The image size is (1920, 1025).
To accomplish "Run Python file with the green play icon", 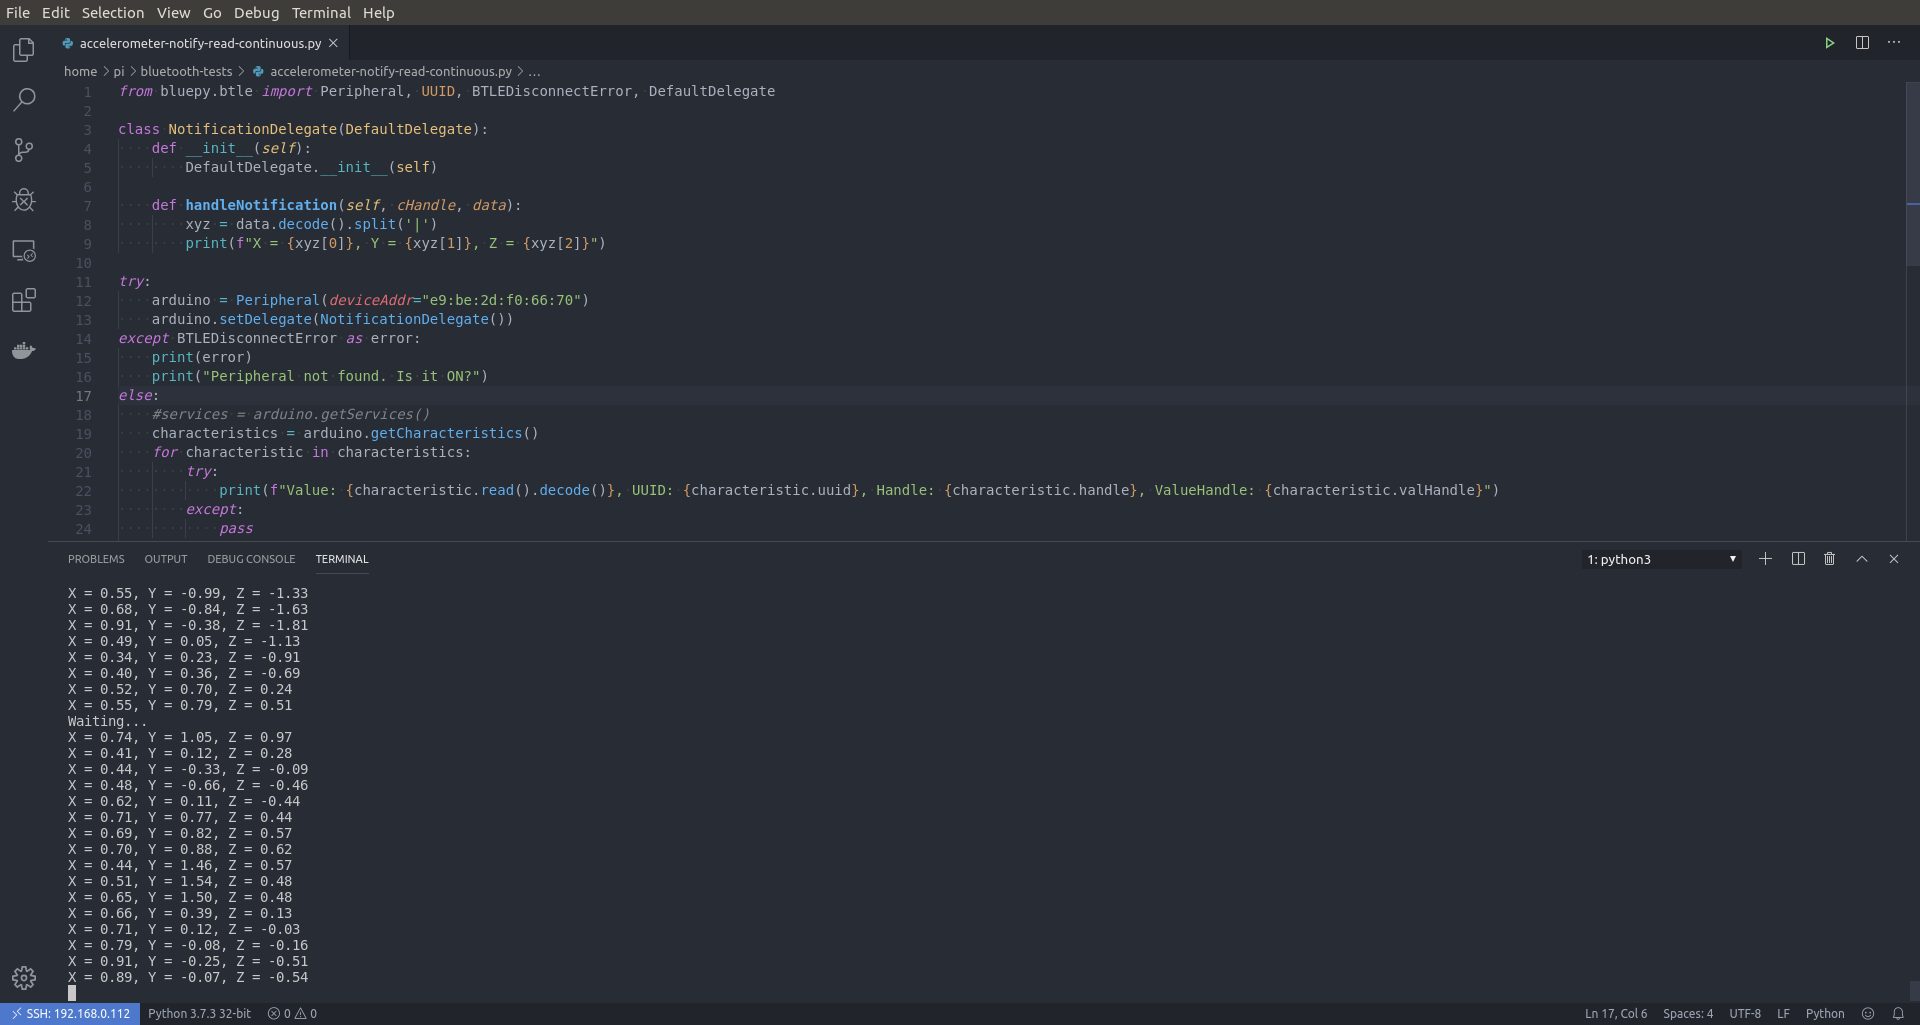I will [x=1829, y=43].
